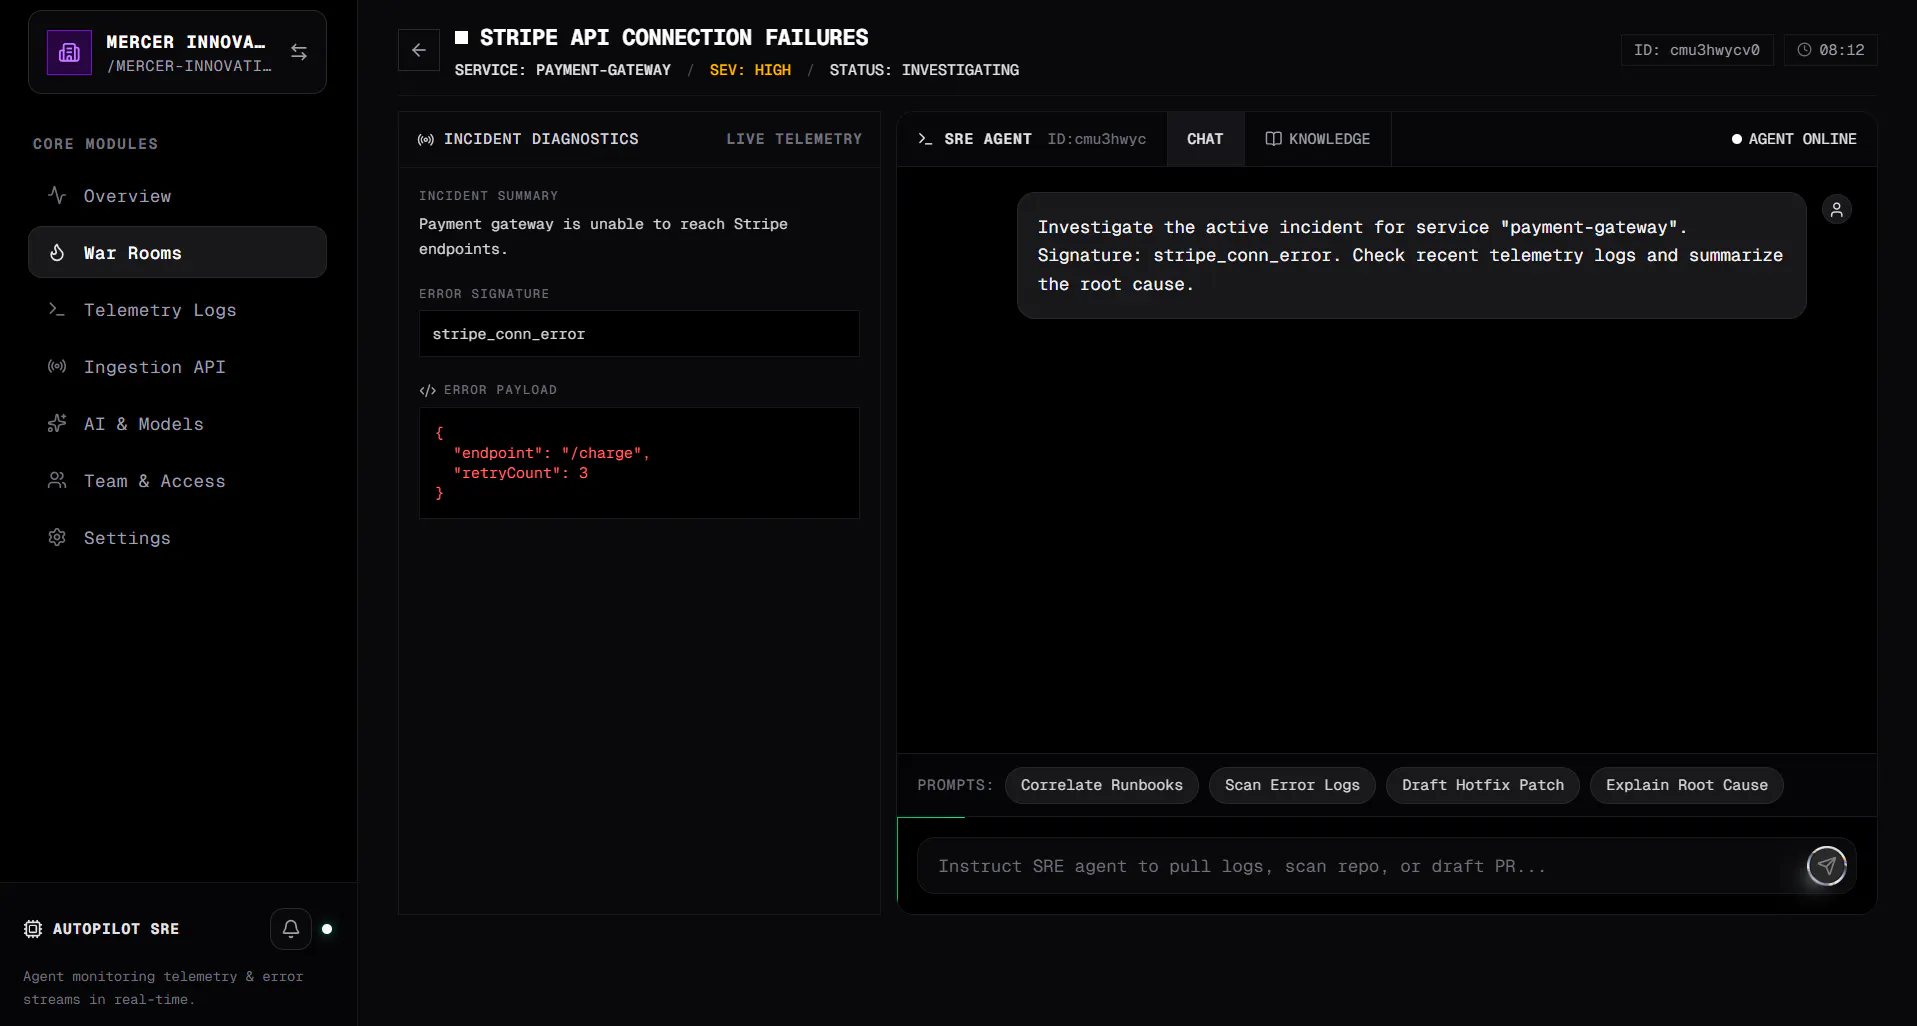Click the user message about payment-gateway incident
The width and height of the screenshot is (1917, 1026).
click(x=1411, y=256)
